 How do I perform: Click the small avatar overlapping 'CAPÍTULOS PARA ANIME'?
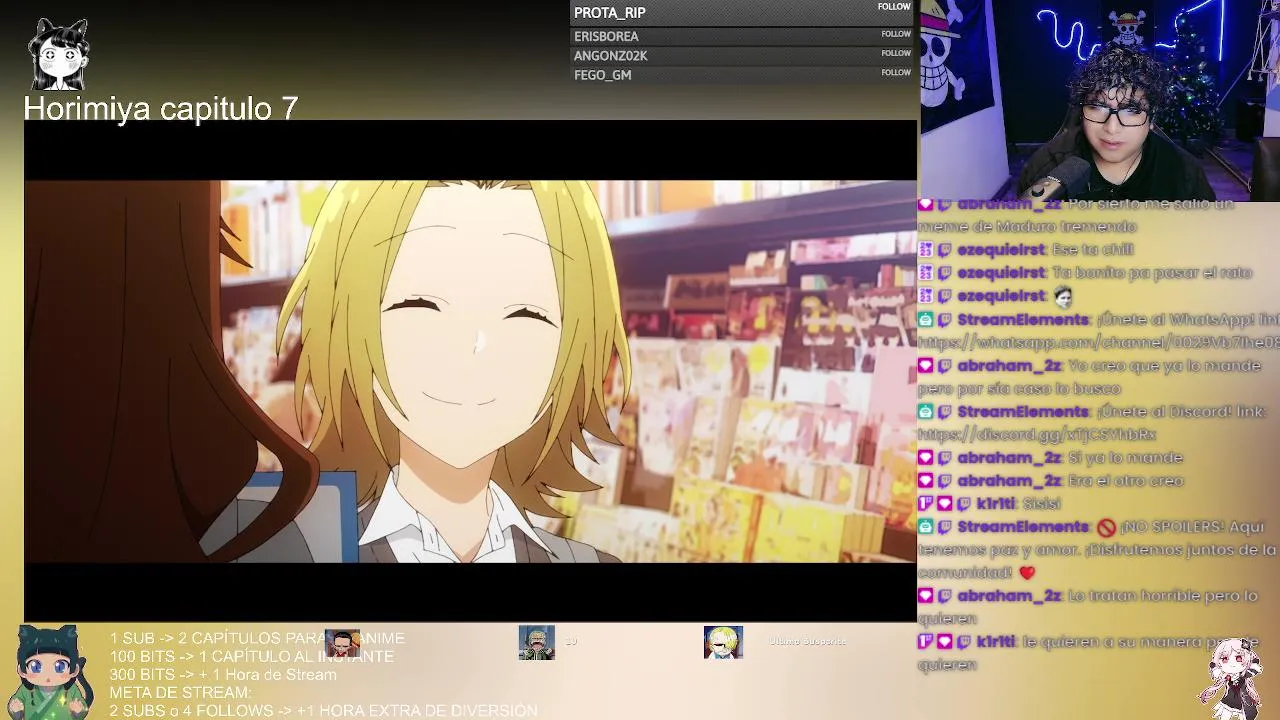click(x=342, y=643)
